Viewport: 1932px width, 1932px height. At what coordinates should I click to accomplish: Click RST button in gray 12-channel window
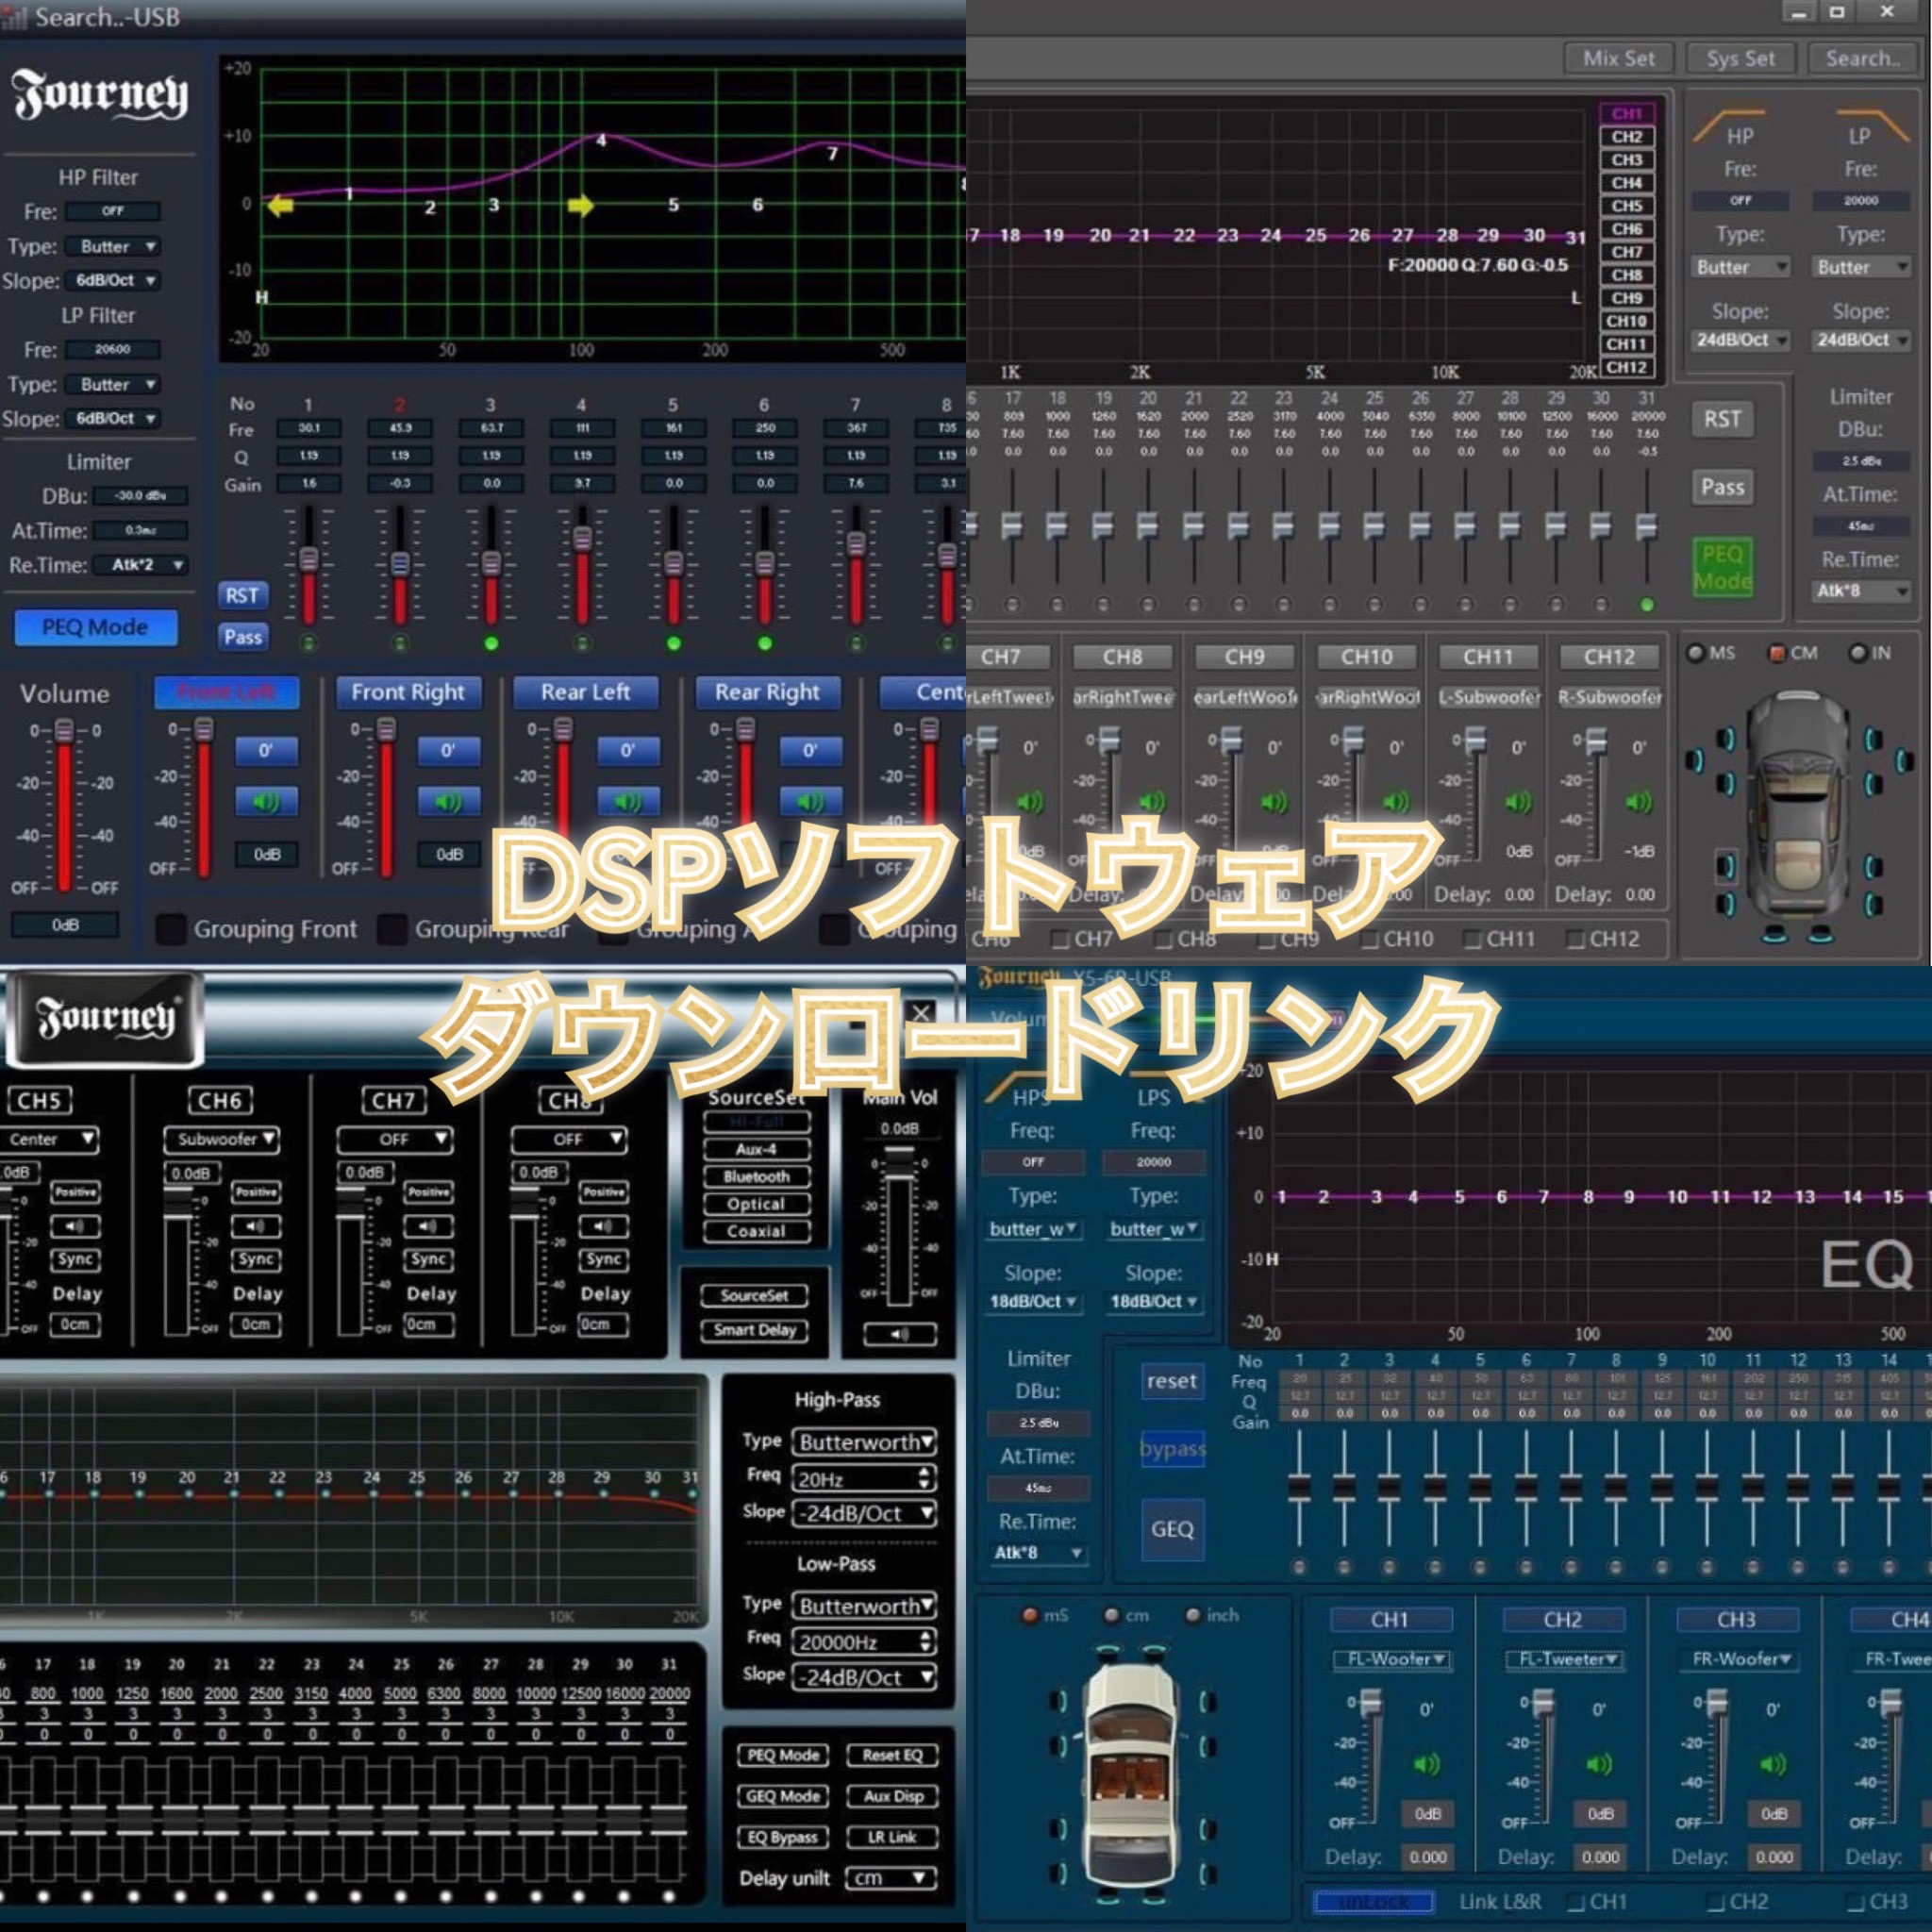(x=1722, y=419)
